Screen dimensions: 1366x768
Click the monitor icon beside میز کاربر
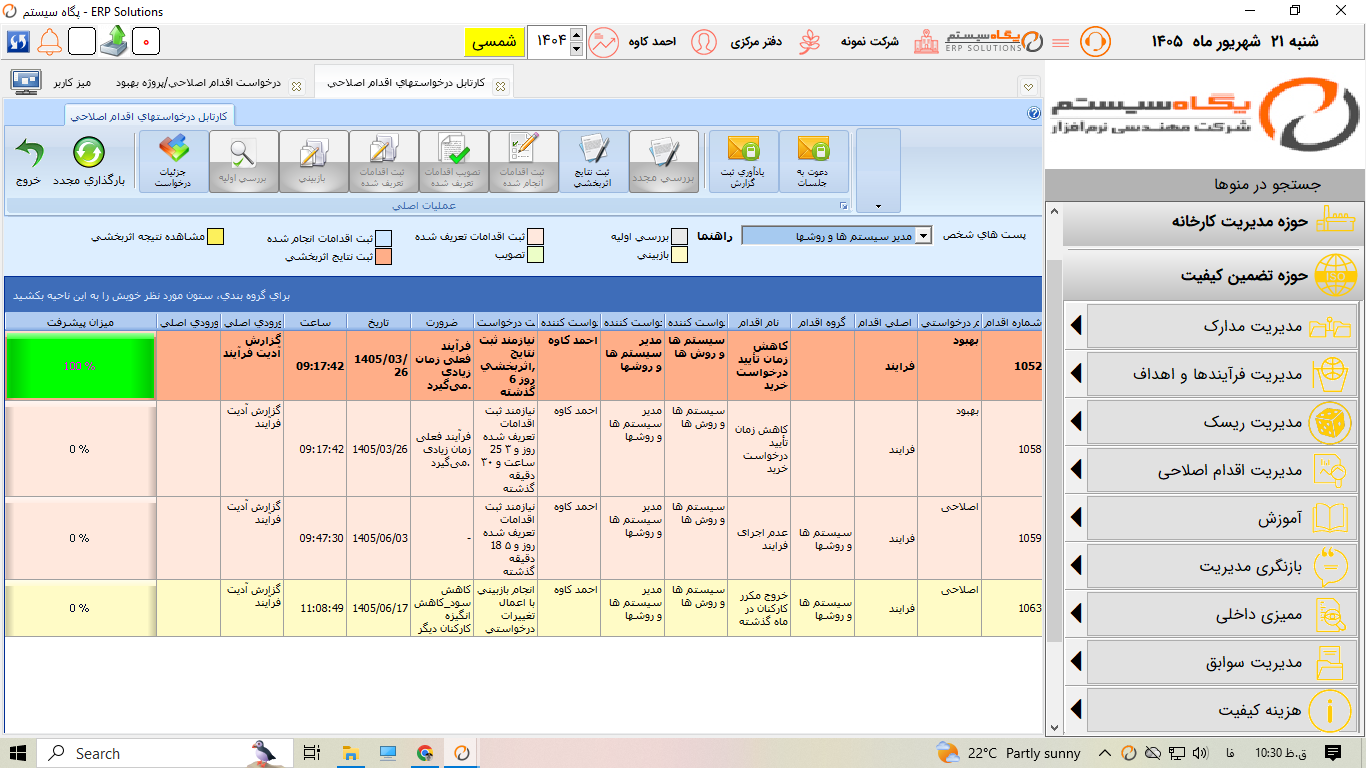(25, 82)
